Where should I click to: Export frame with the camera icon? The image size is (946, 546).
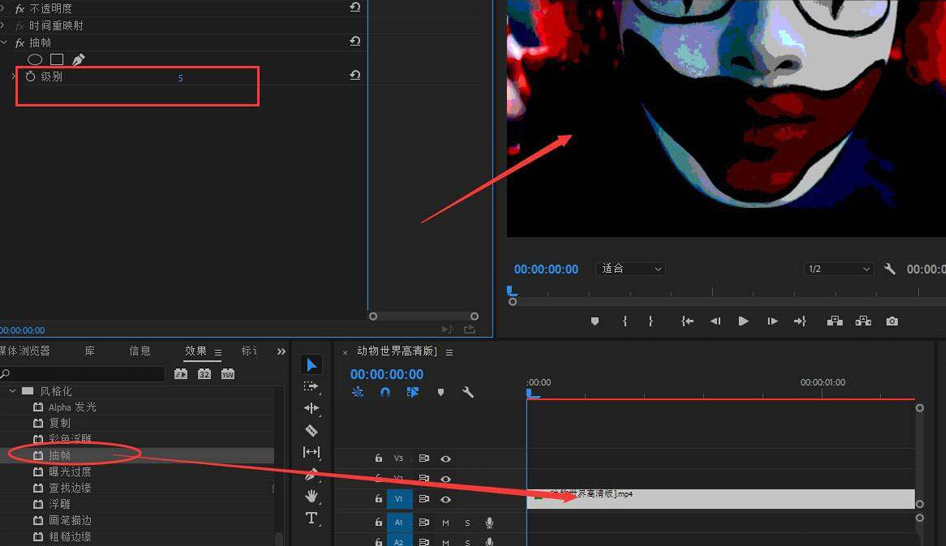[891, 321]
